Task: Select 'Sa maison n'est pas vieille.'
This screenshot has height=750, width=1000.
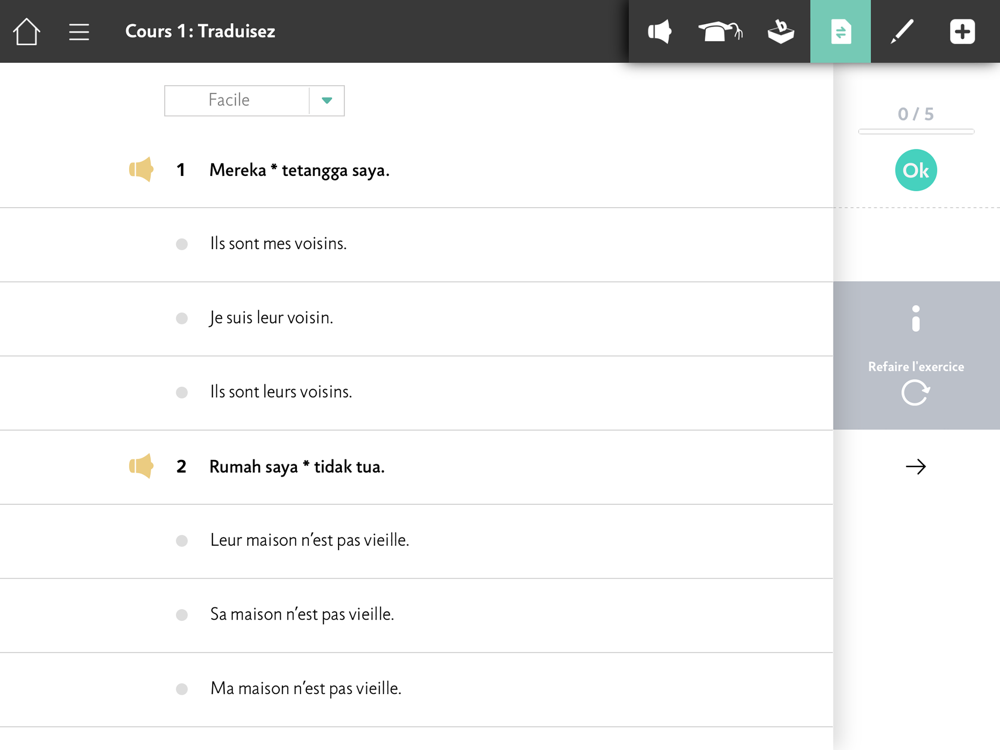Action: [301, 614]
